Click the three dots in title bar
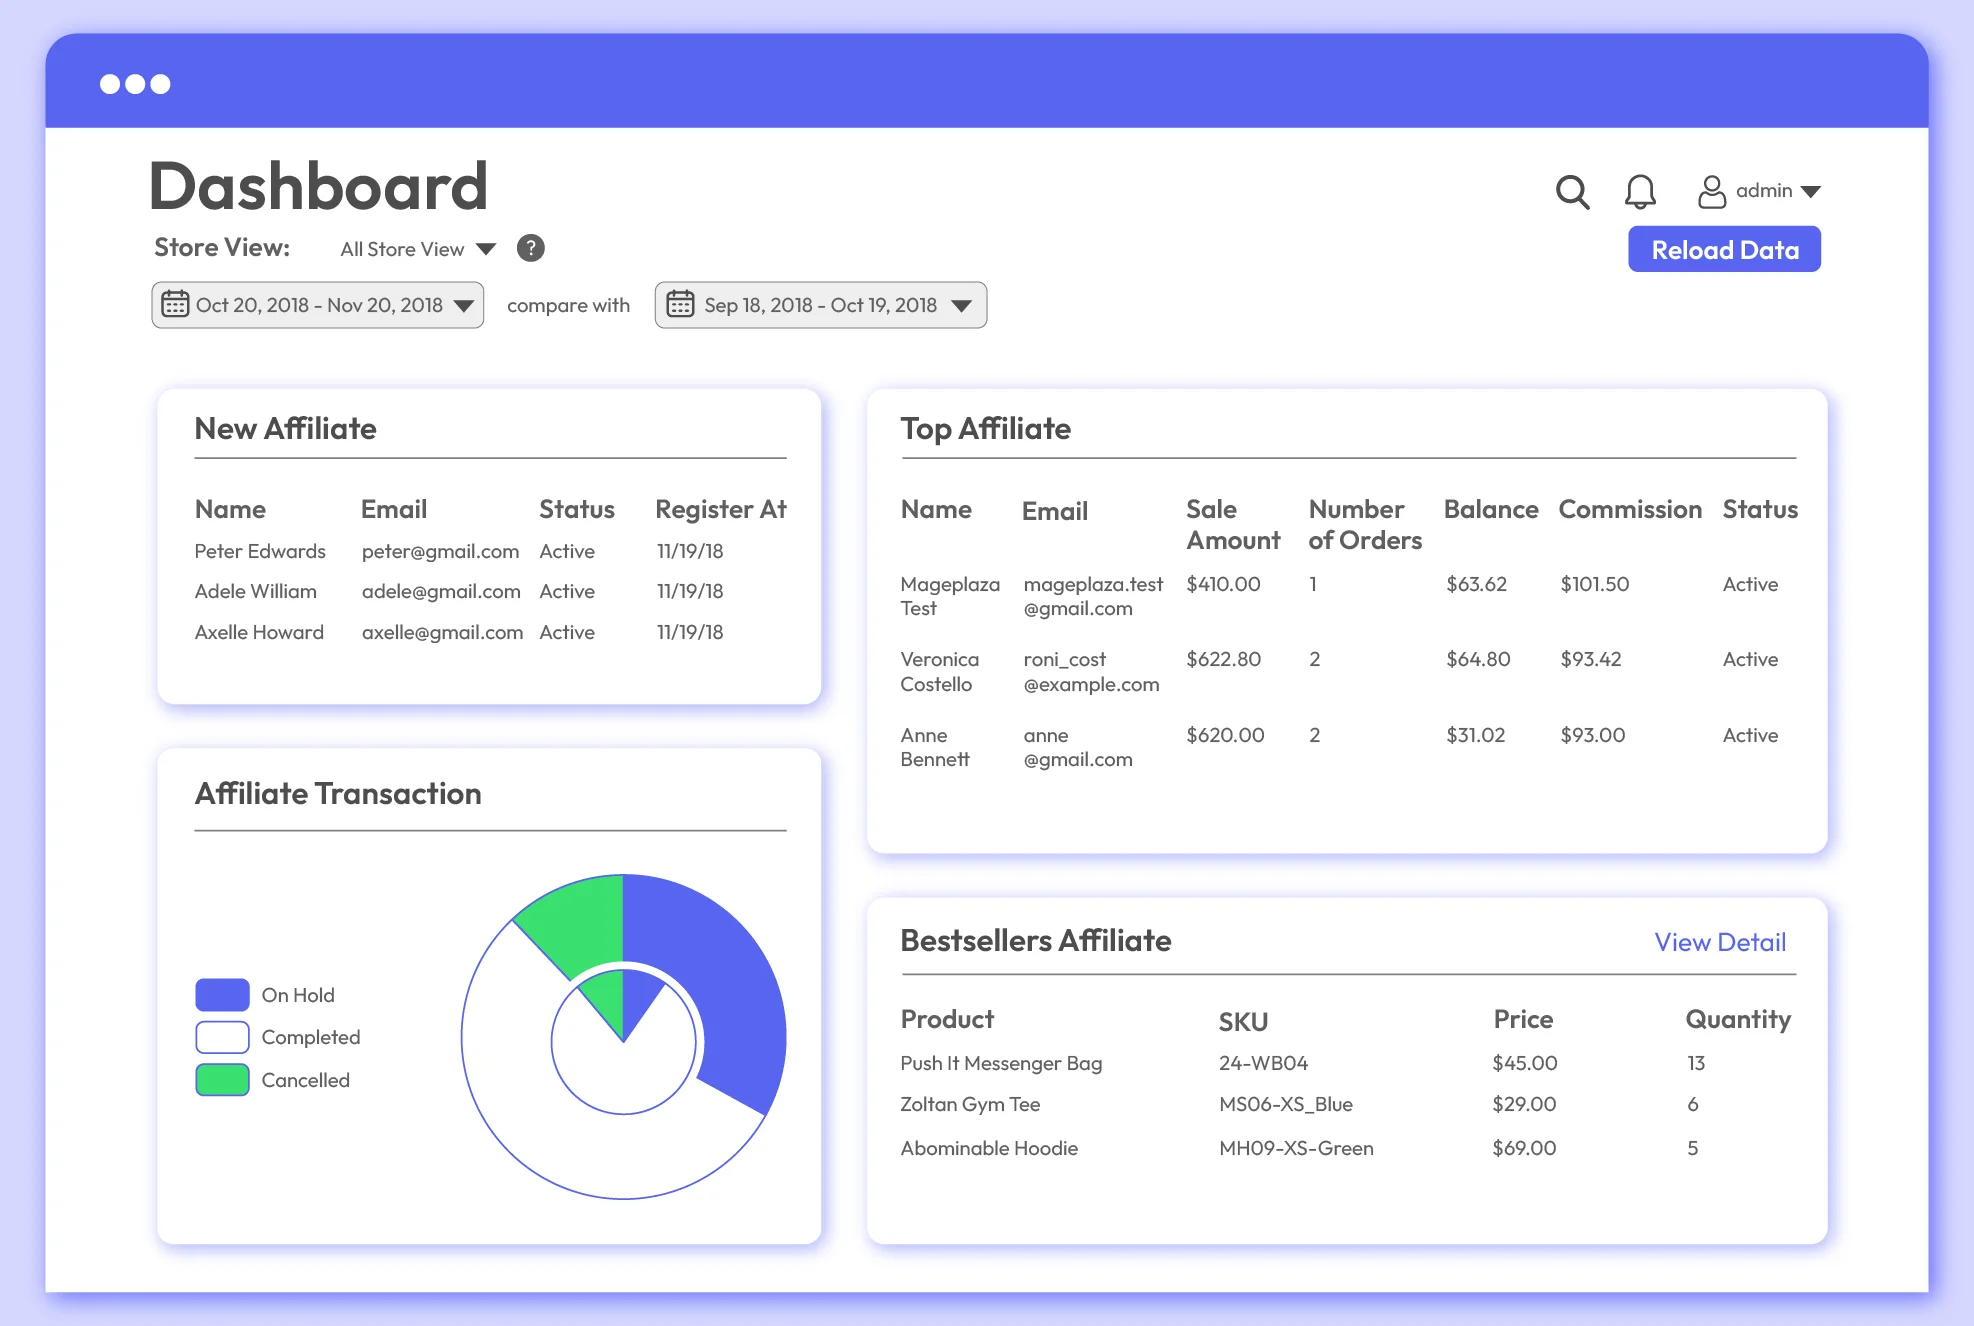The image size is (1974, 1326). (135, 84)
